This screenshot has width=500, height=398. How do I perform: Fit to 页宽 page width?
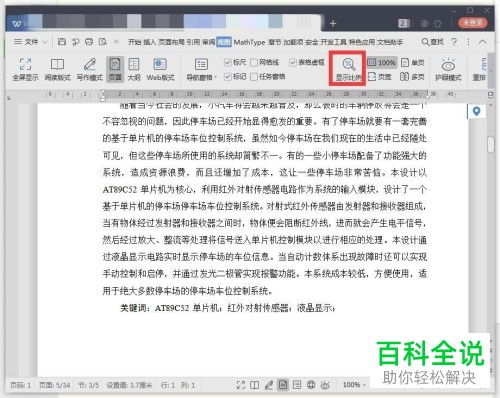(380, 77)
